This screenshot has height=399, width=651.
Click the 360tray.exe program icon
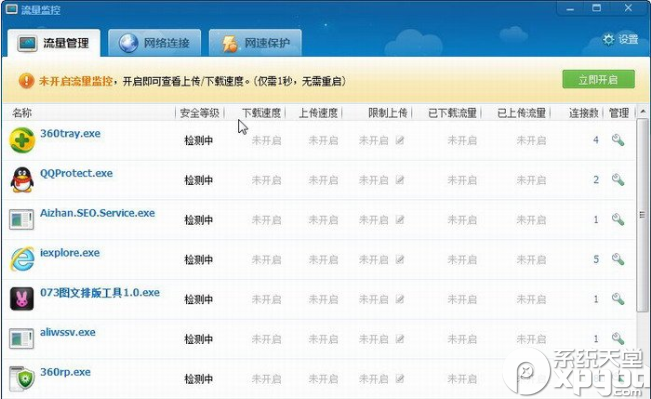click(22, 140)
